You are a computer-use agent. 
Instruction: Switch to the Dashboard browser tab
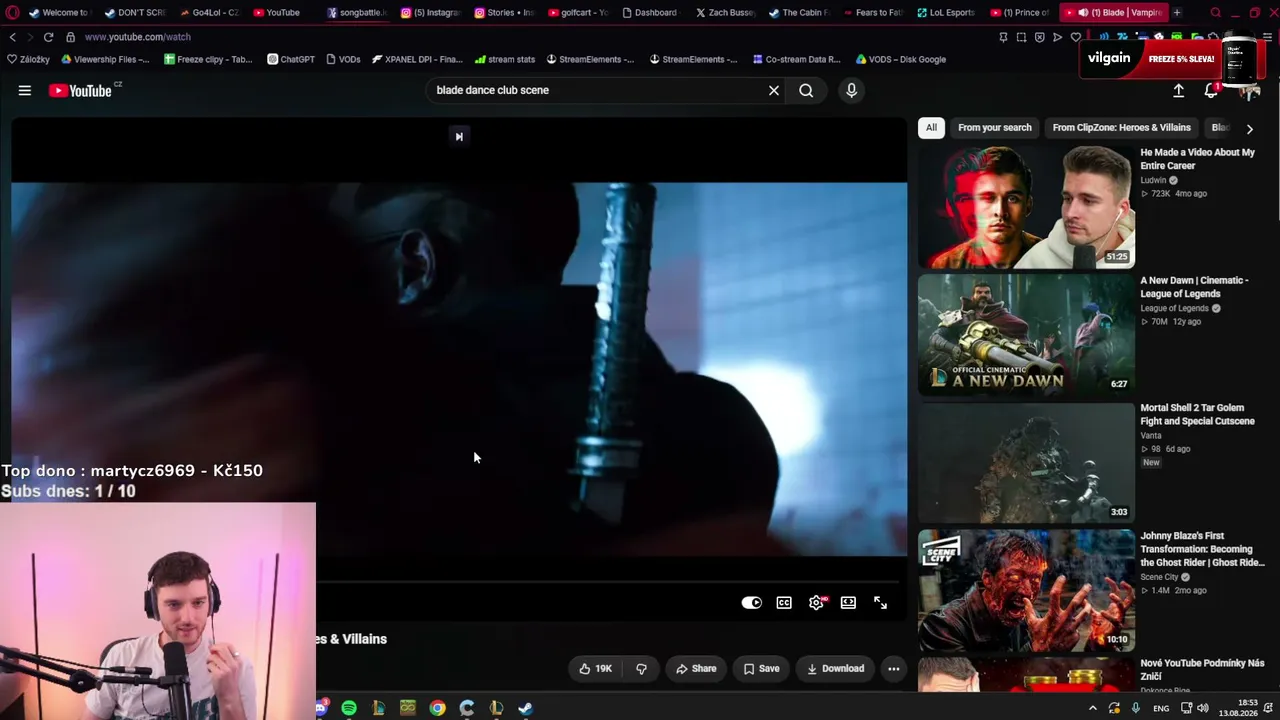pos(649,13)
